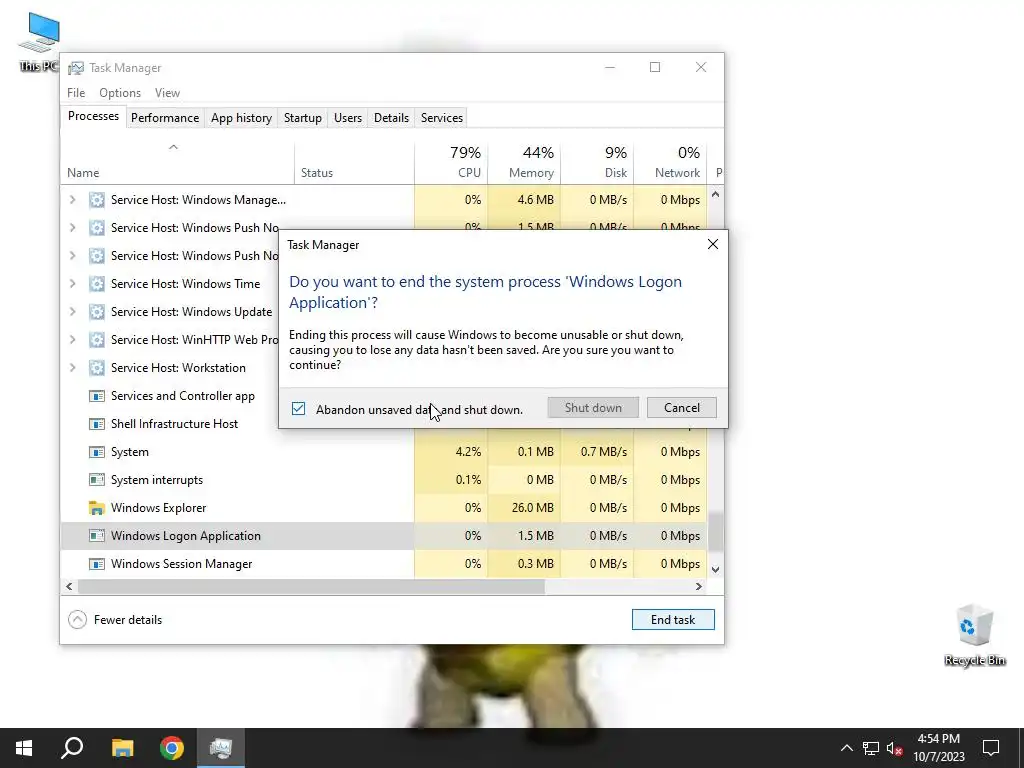Click the Services and Controller app icon
Viewport: 1024px width, 768px height.
[x=97, y=396]
